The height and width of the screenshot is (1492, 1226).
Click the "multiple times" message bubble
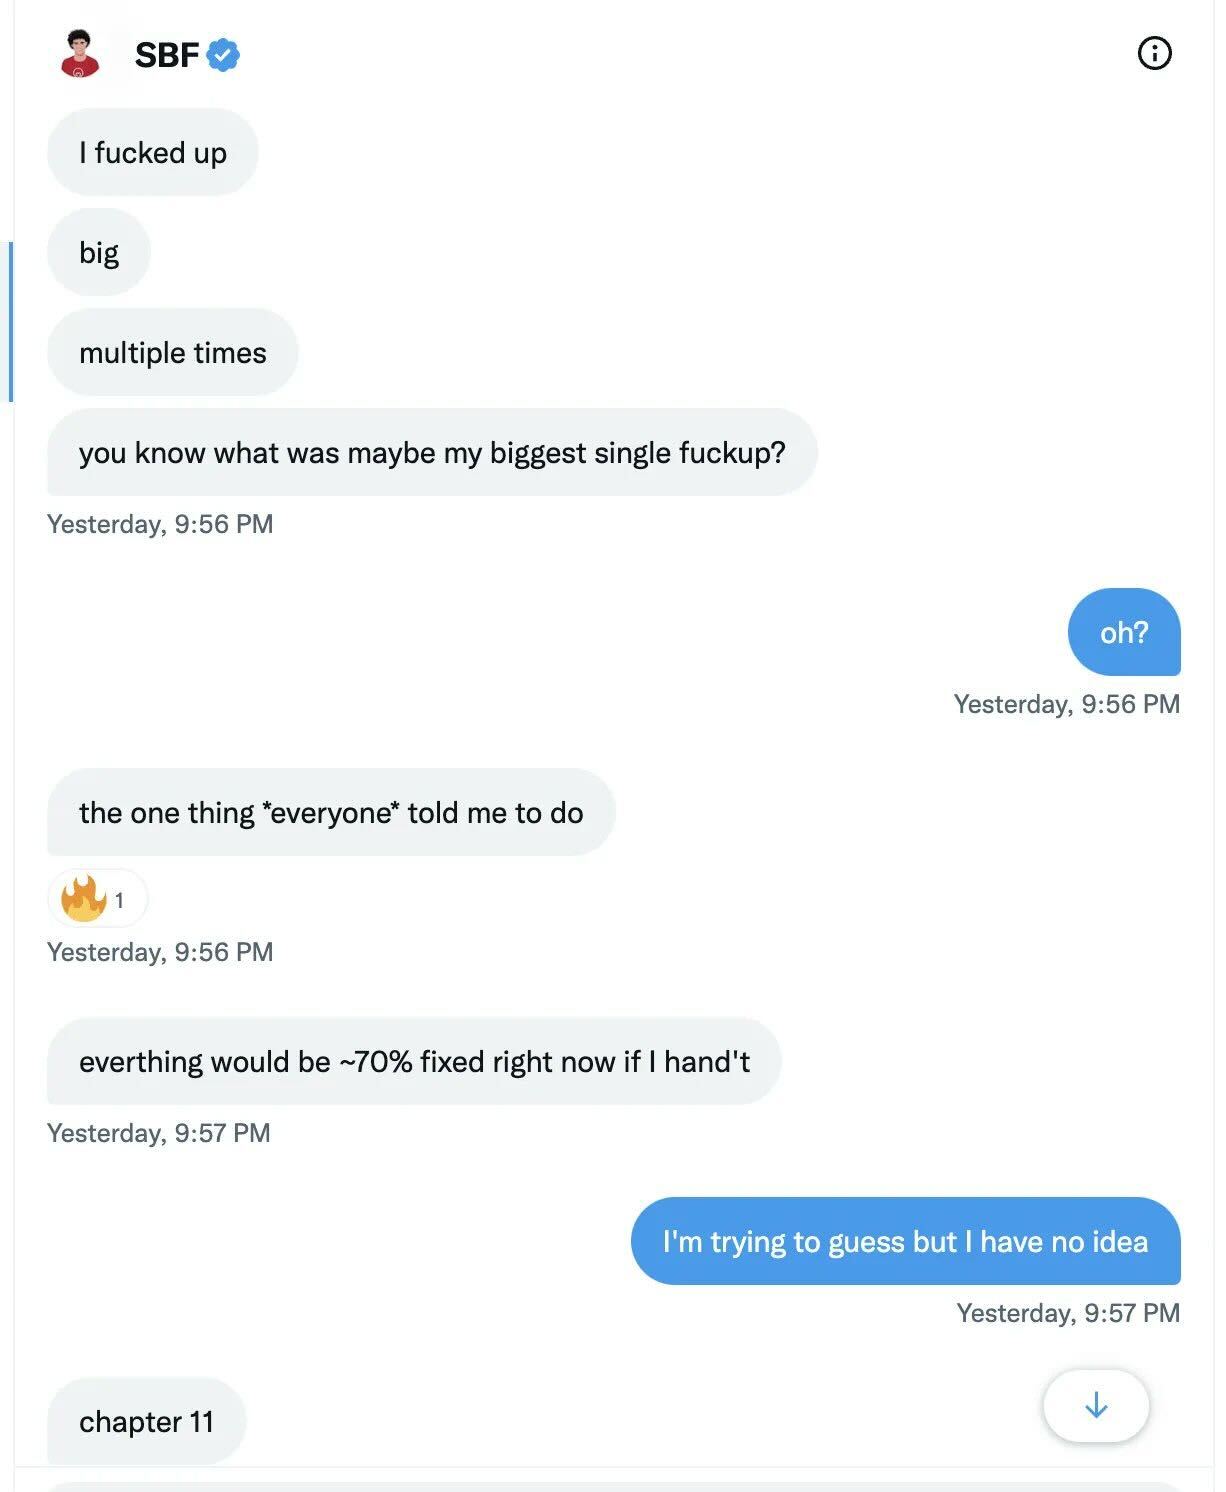172,353
